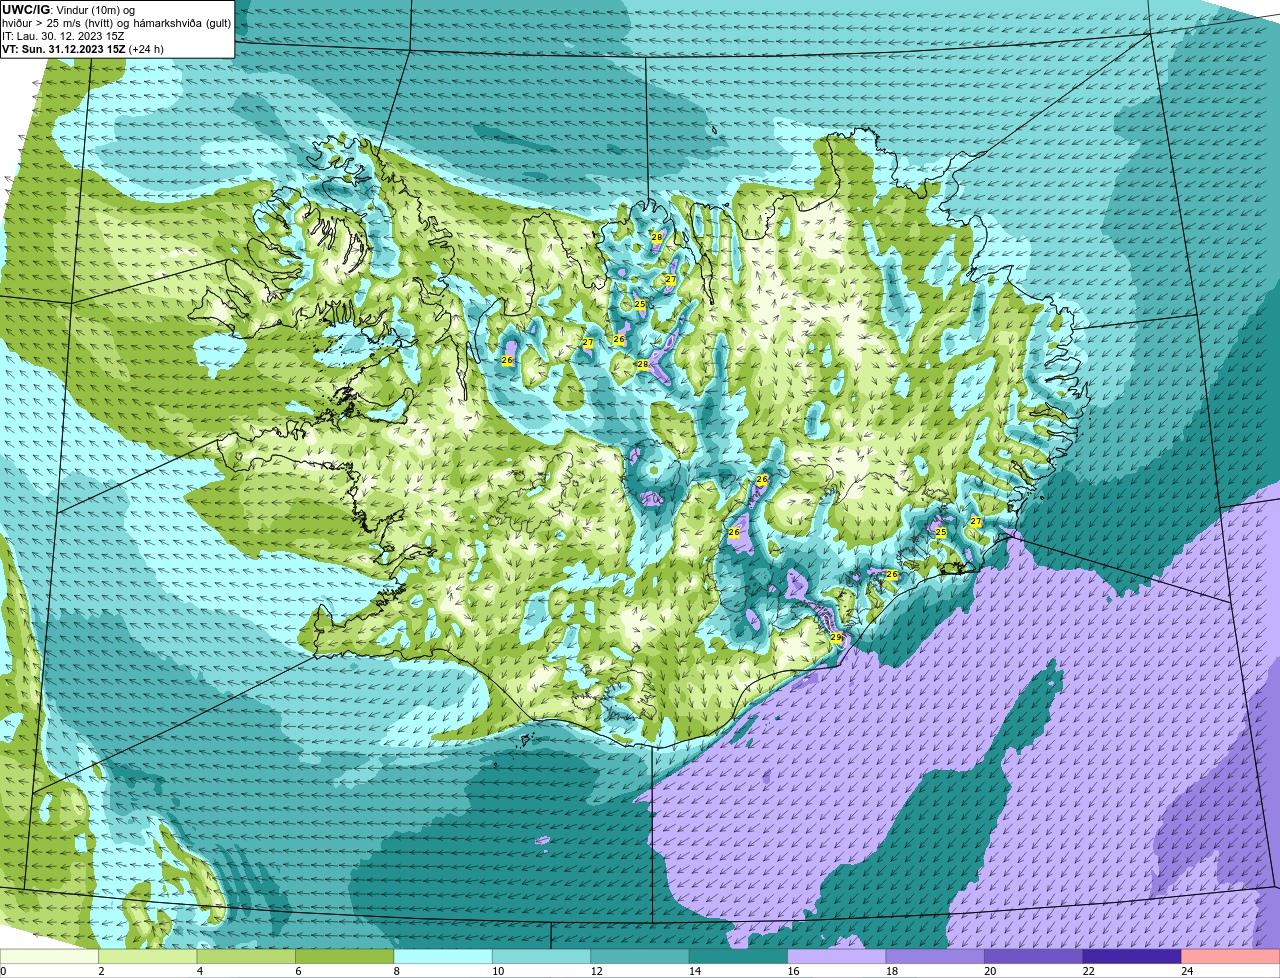
Task: Click the legend scale label 8
Action: [395, 971]
